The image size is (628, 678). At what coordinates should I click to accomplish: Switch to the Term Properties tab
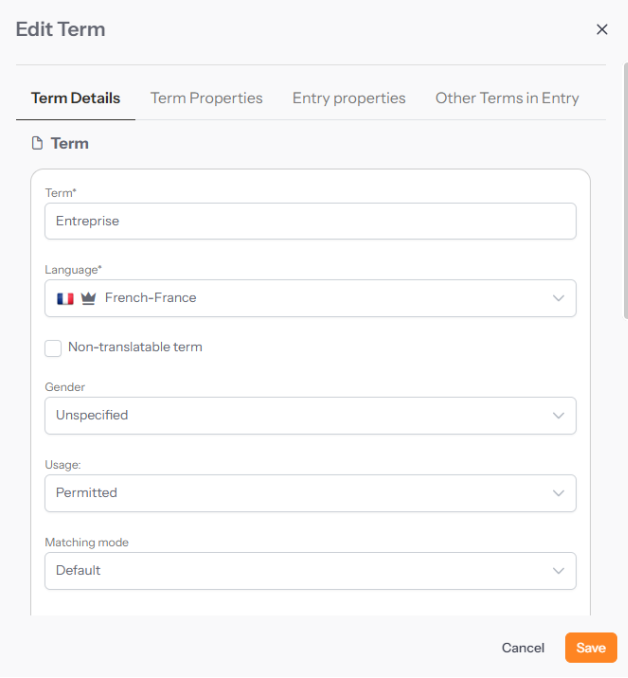(206, 98)
